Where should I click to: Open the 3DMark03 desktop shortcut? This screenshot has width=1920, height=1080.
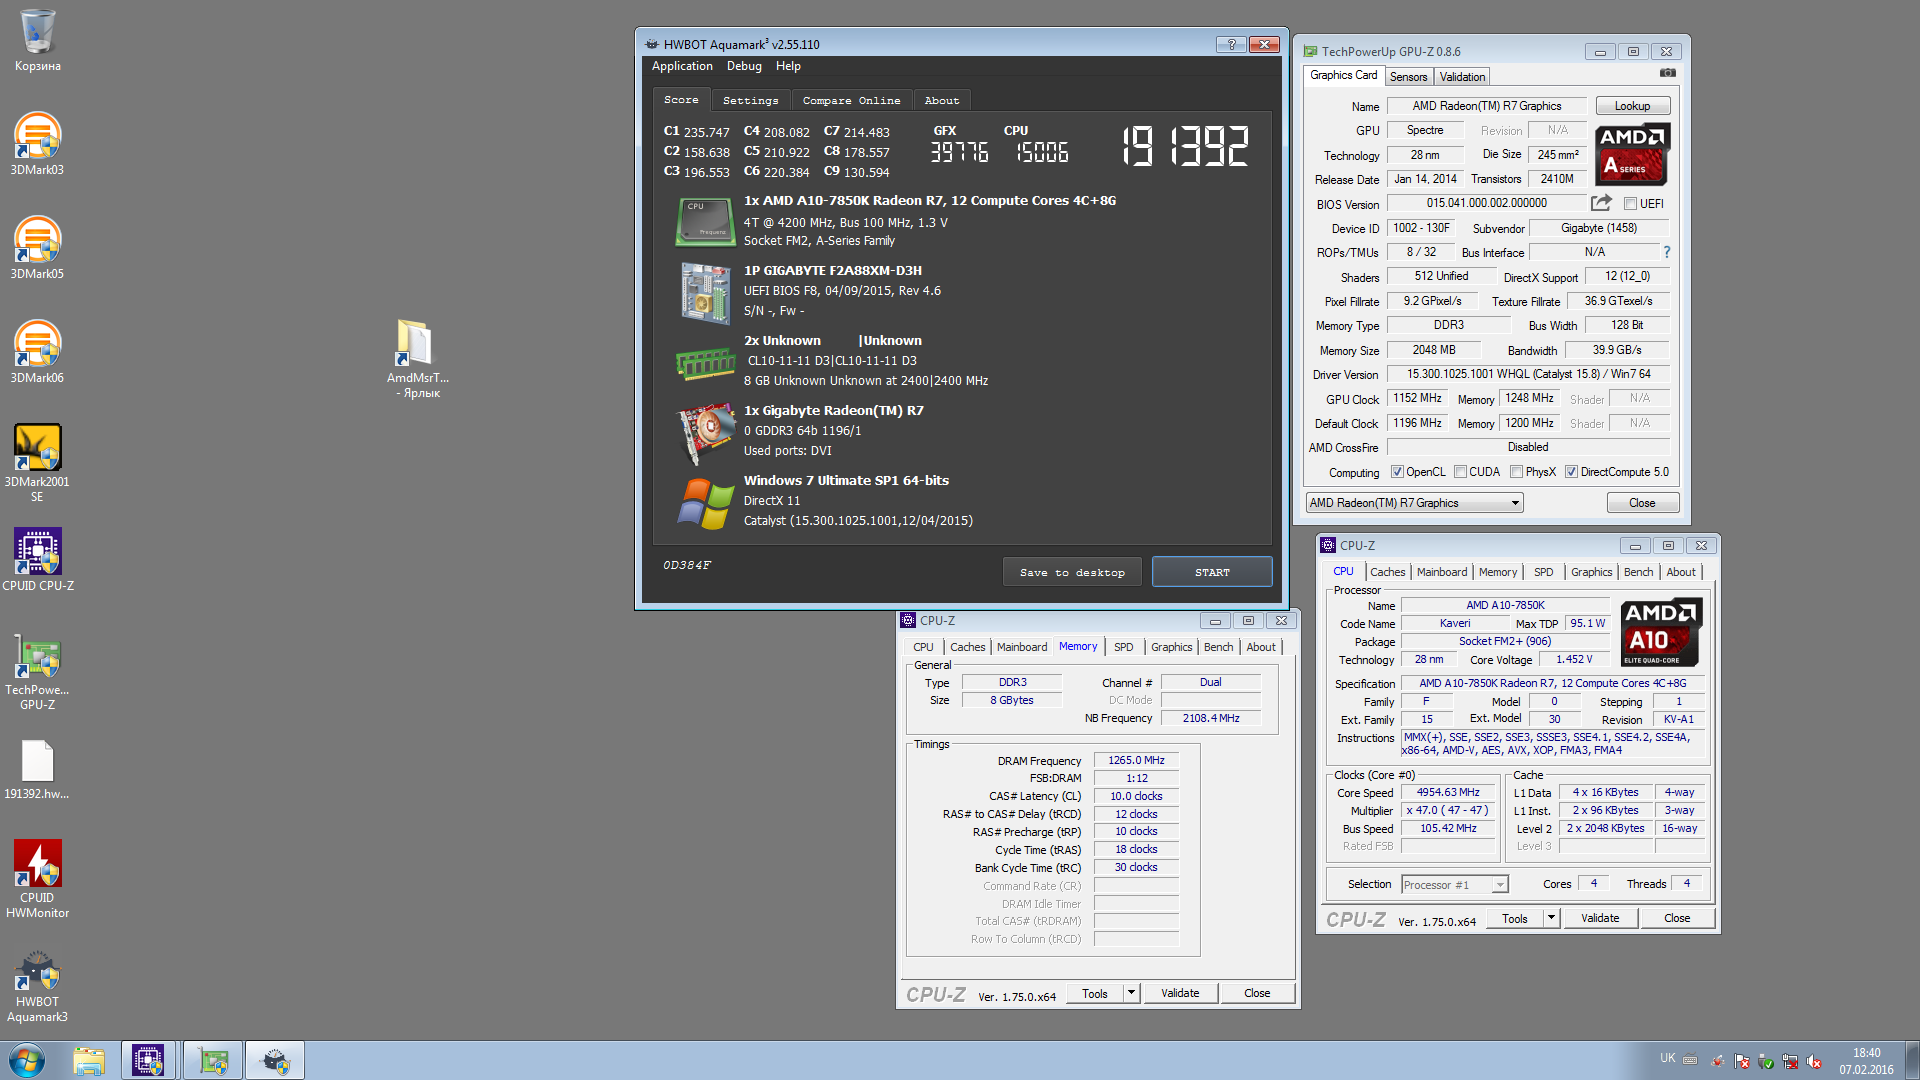(x=37, y=143)
